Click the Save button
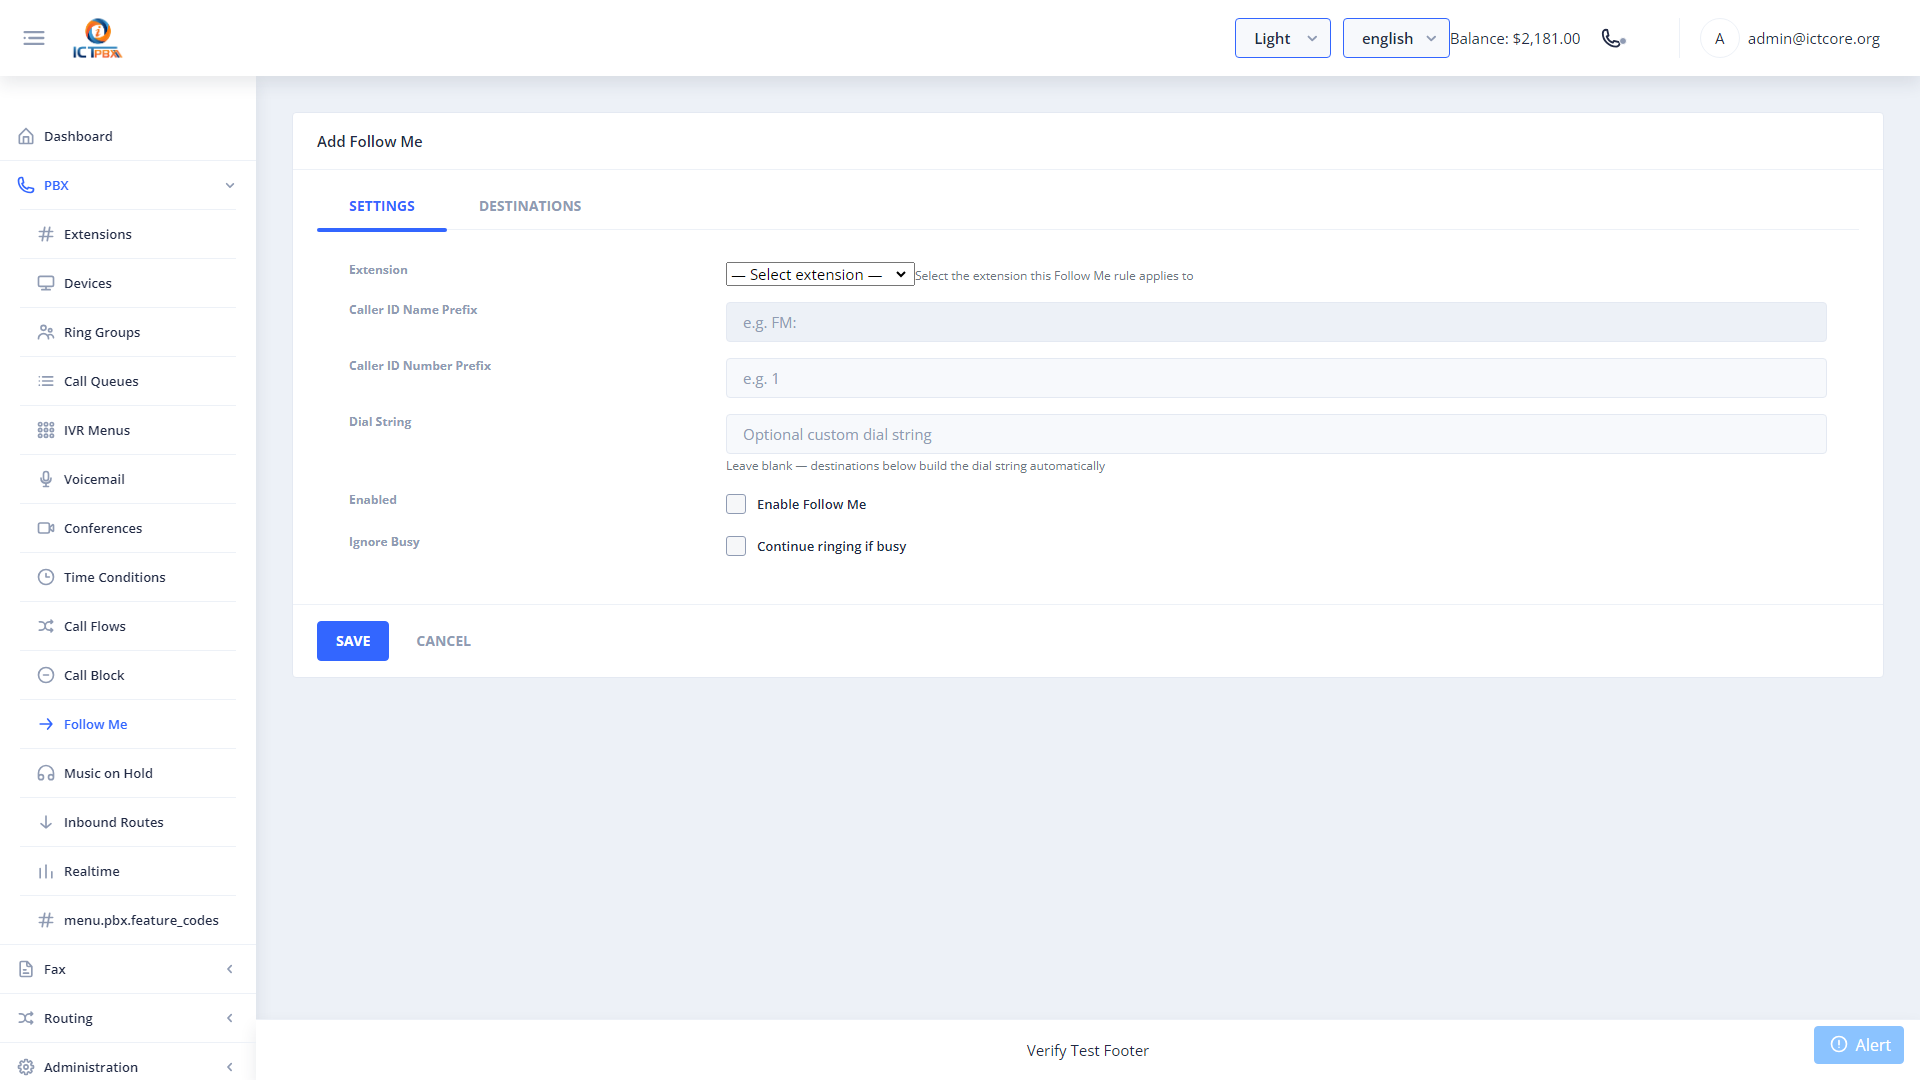This screenshot has height=1080, width=1920. point(353,641)
